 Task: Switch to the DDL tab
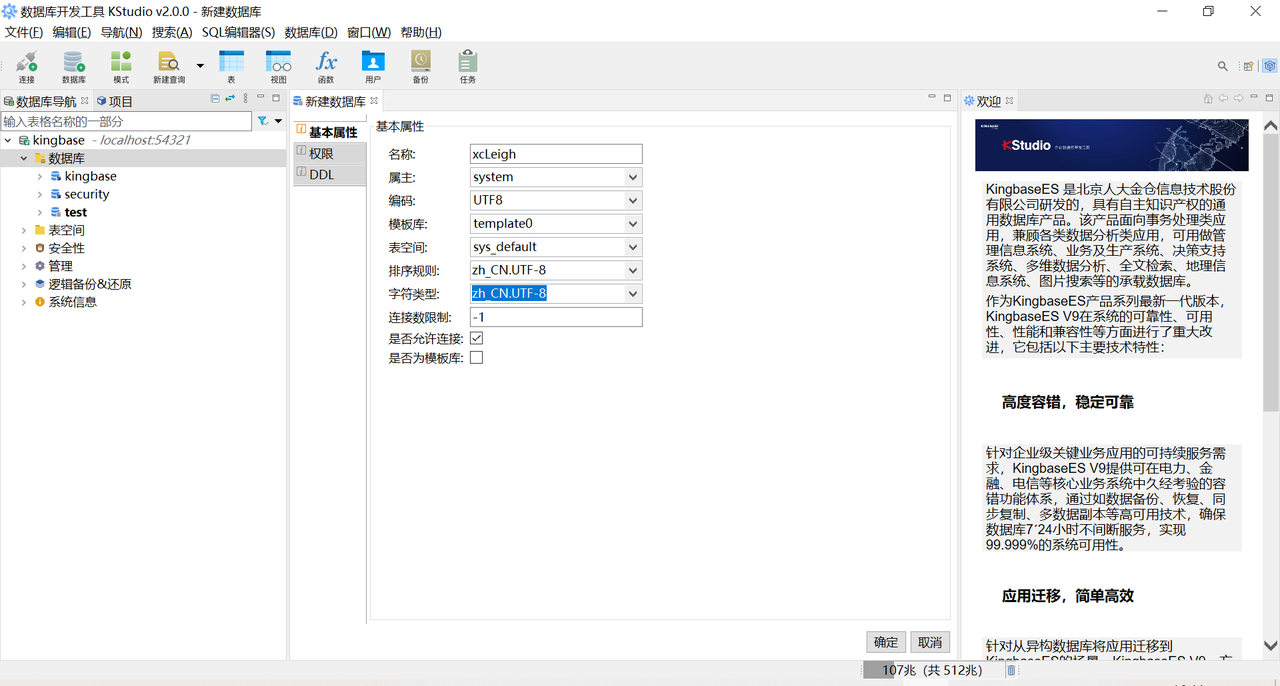coord(330,174)
